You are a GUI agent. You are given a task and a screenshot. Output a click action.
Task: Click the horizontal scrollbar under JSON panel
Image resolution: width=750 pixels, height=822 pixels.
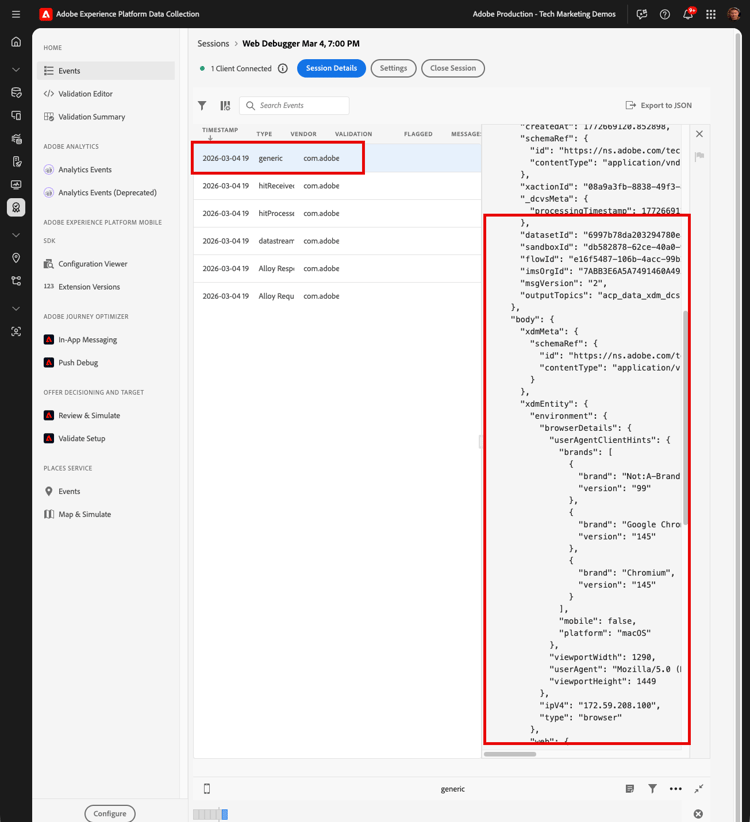point(510,754)
